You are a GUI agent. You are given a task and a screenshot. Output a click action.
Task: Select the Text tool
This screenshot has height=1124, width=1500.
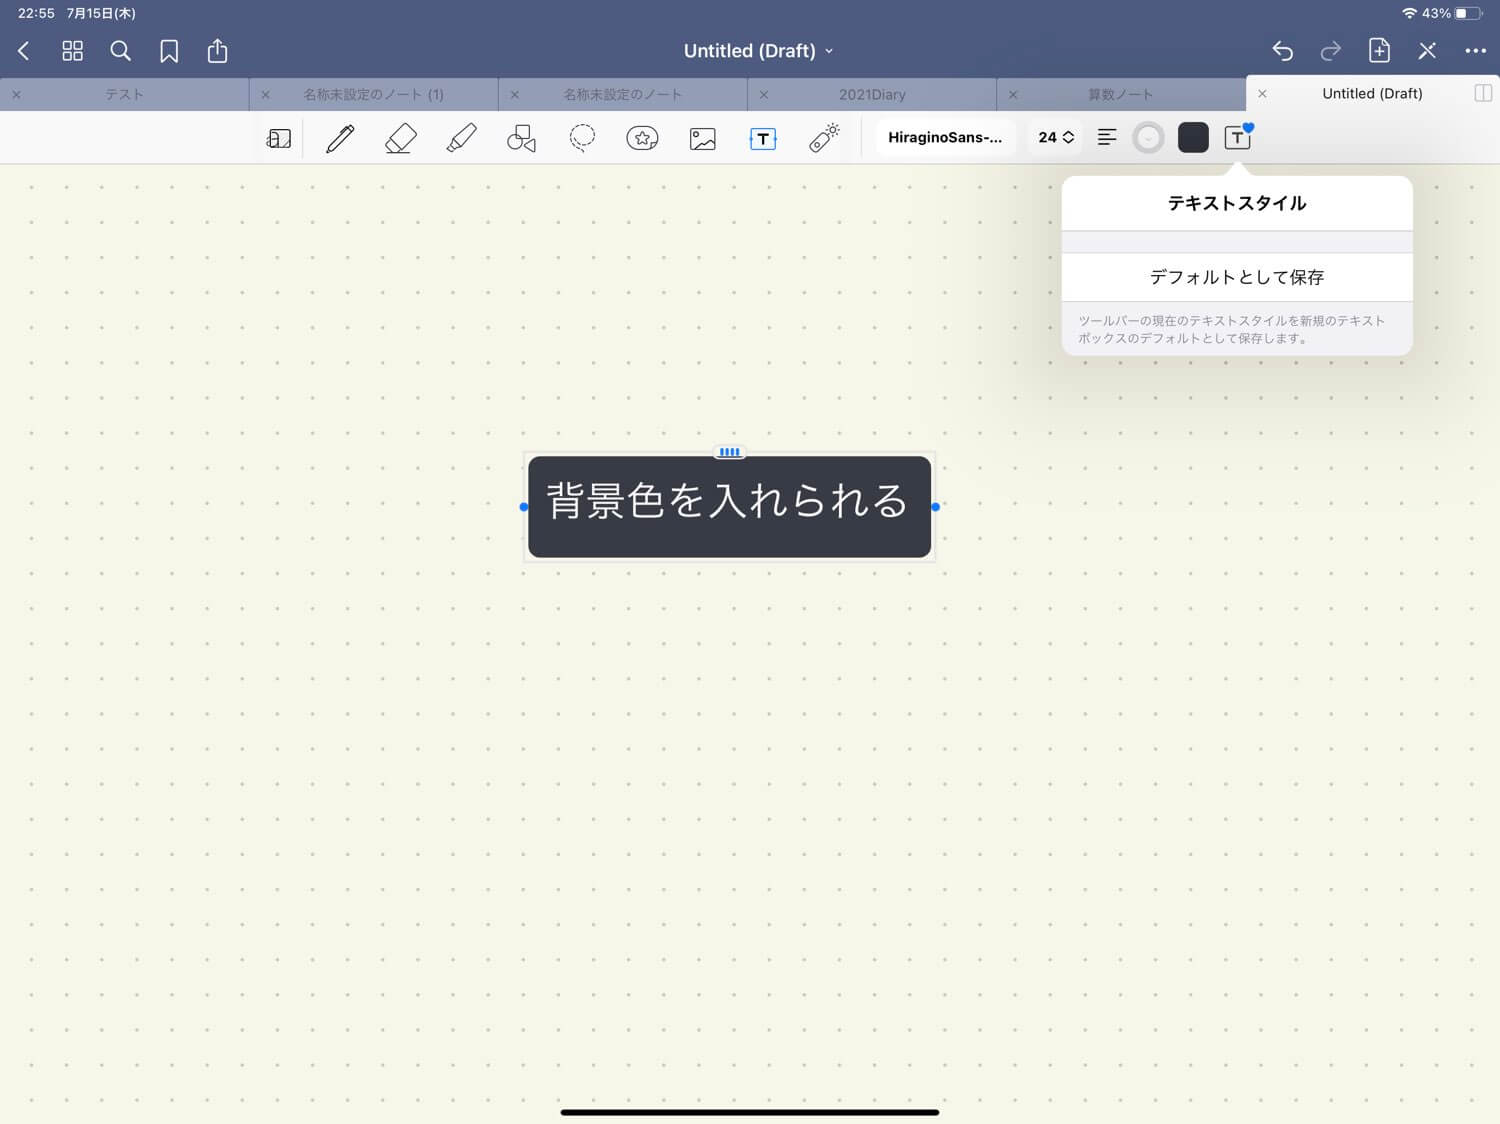(x=763, y=138)
